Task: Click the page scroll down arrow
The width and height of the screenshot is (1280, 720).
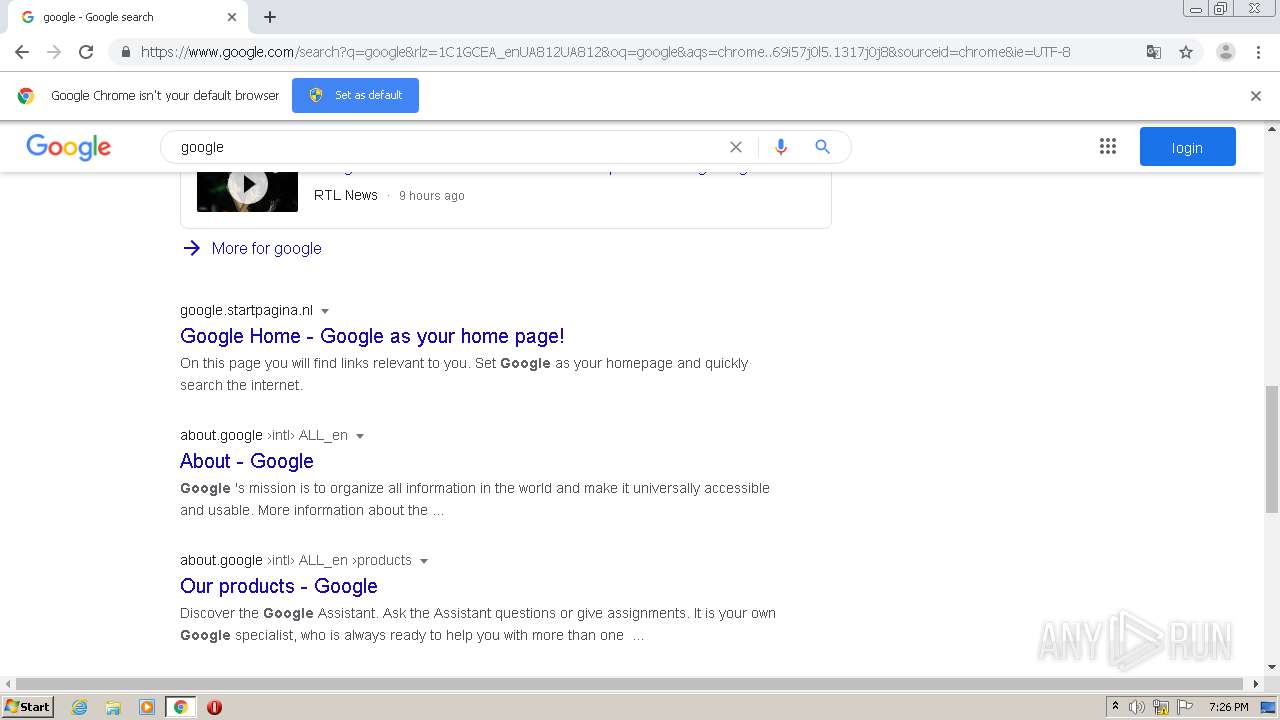Action: point(1272,667)
